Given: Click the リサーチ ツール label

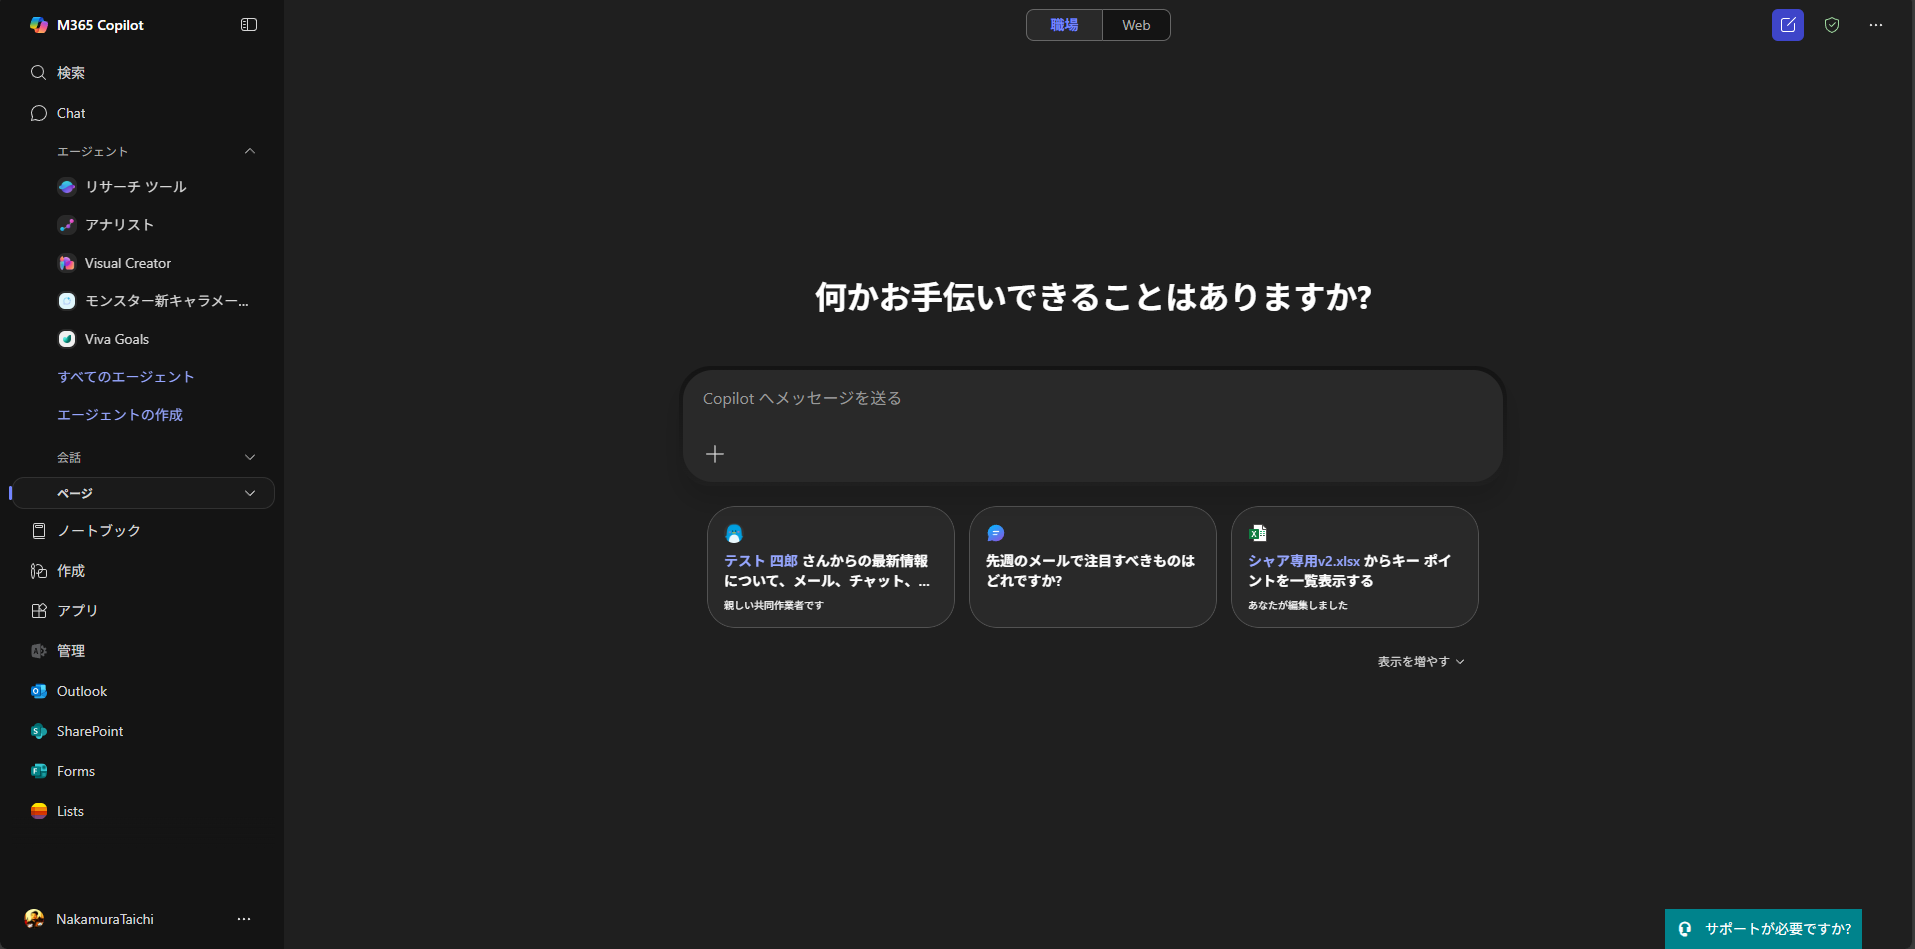Looking at the screenshot, I should coord(136,187).
